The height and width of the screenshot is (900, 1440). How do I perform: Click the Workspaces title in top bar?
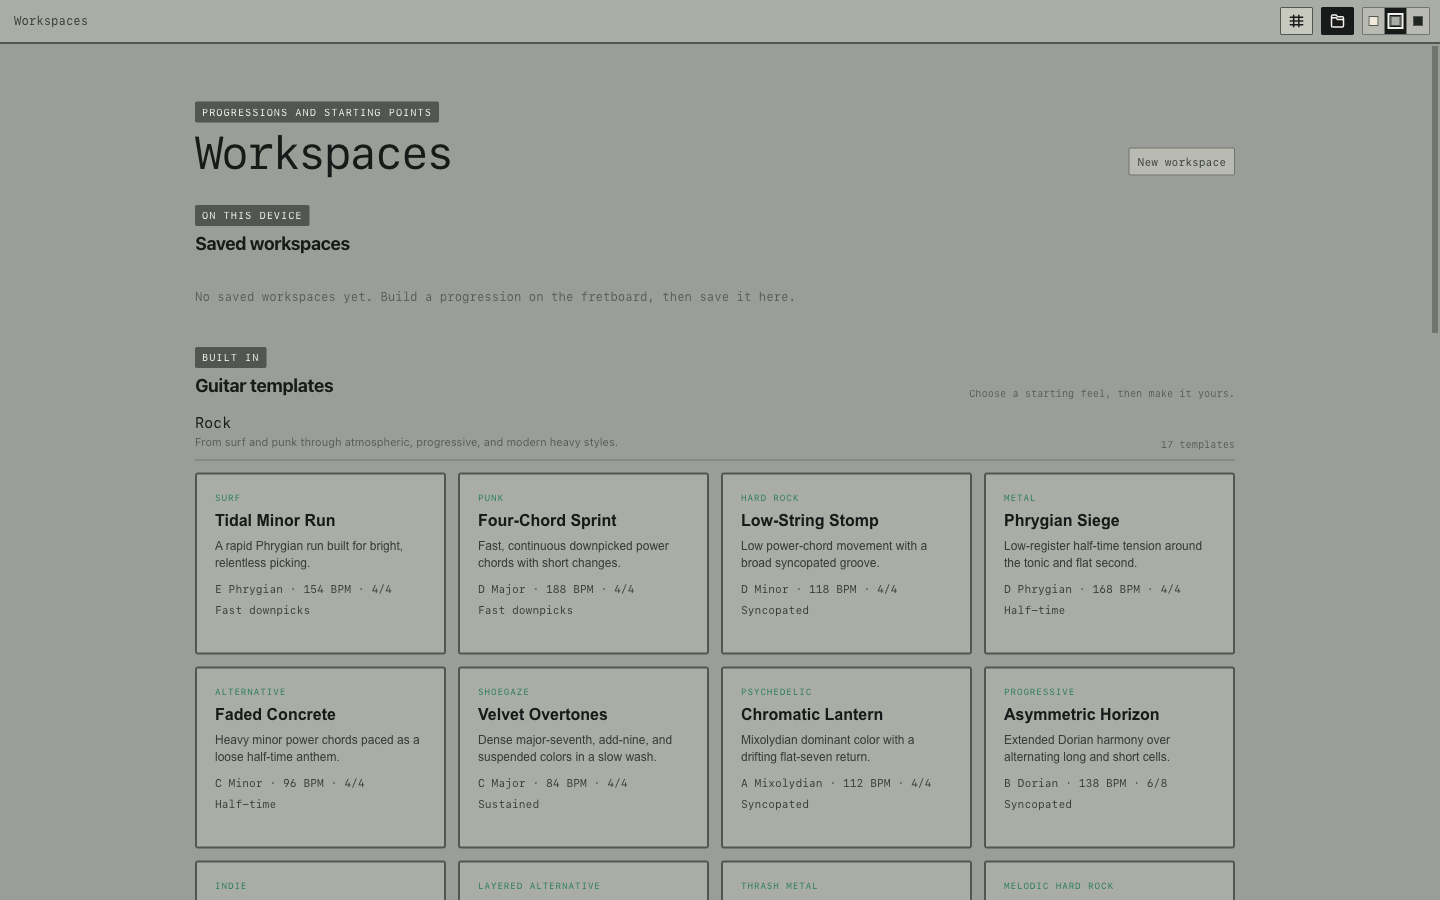coord(51,21)
